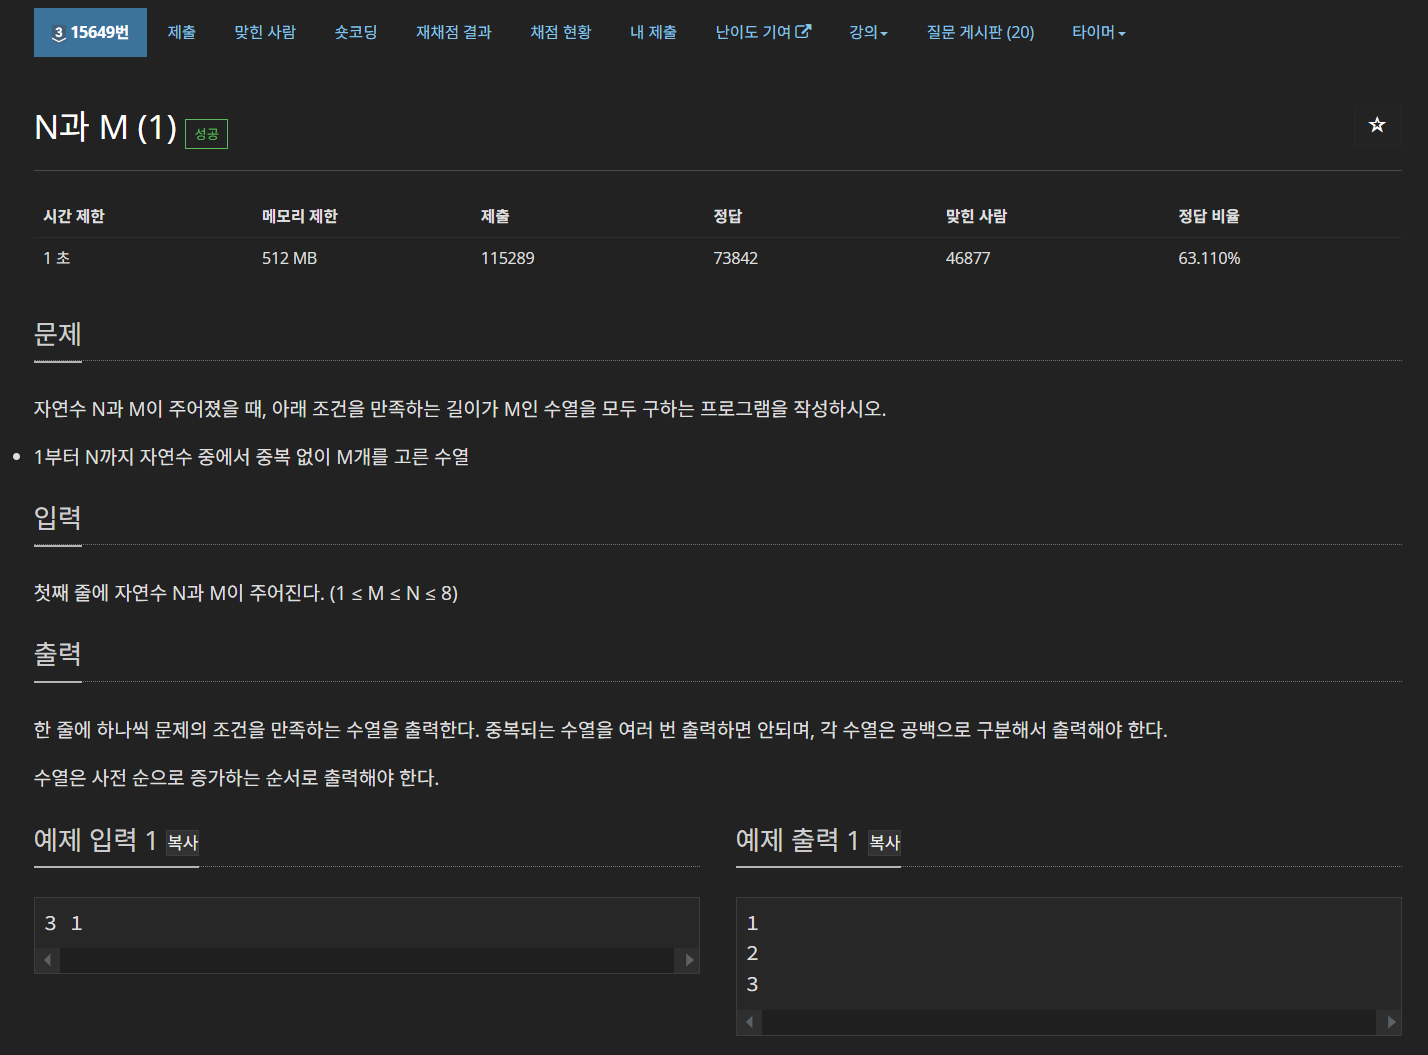Click the left scroll arrow under 예제 입력 1
The height and width of the screenshot is (1055, 1428).
[47, 960]
